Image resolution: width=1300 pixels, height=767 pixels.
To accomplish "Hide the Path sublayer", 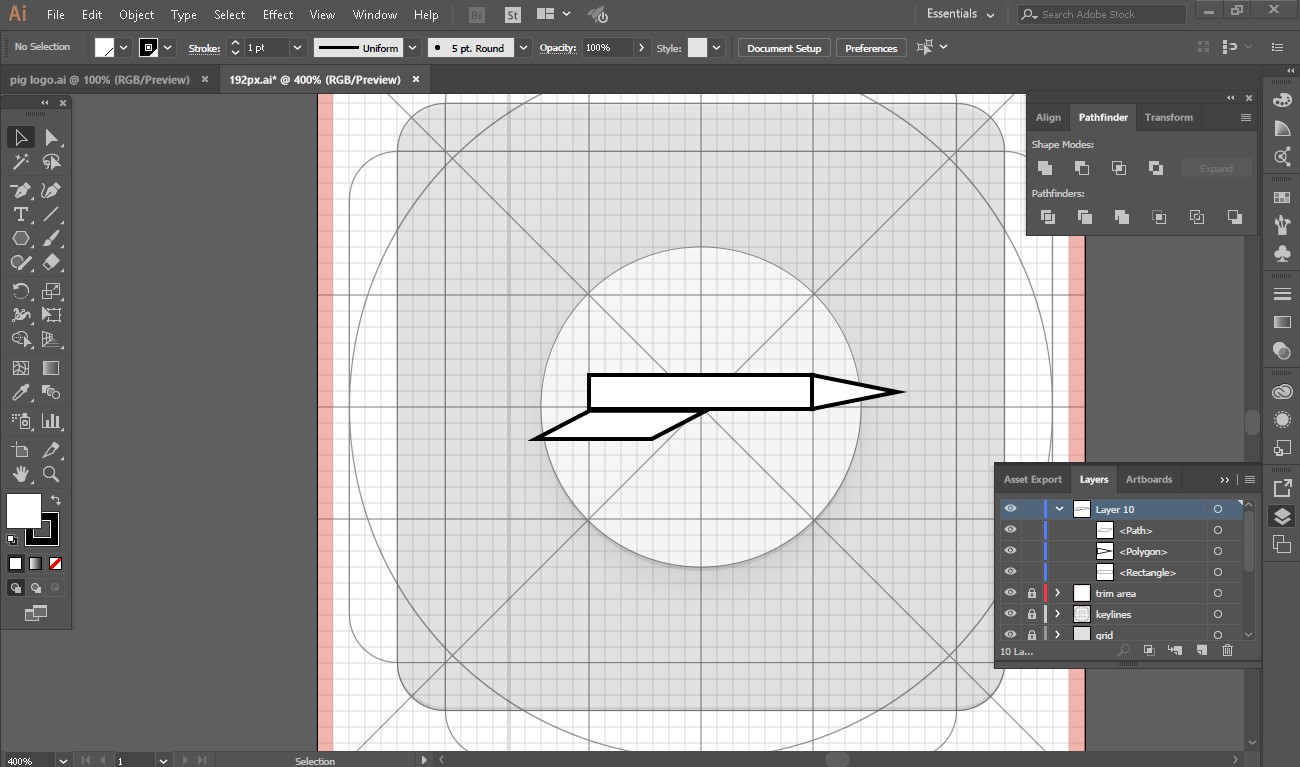I will point(1010,530).
